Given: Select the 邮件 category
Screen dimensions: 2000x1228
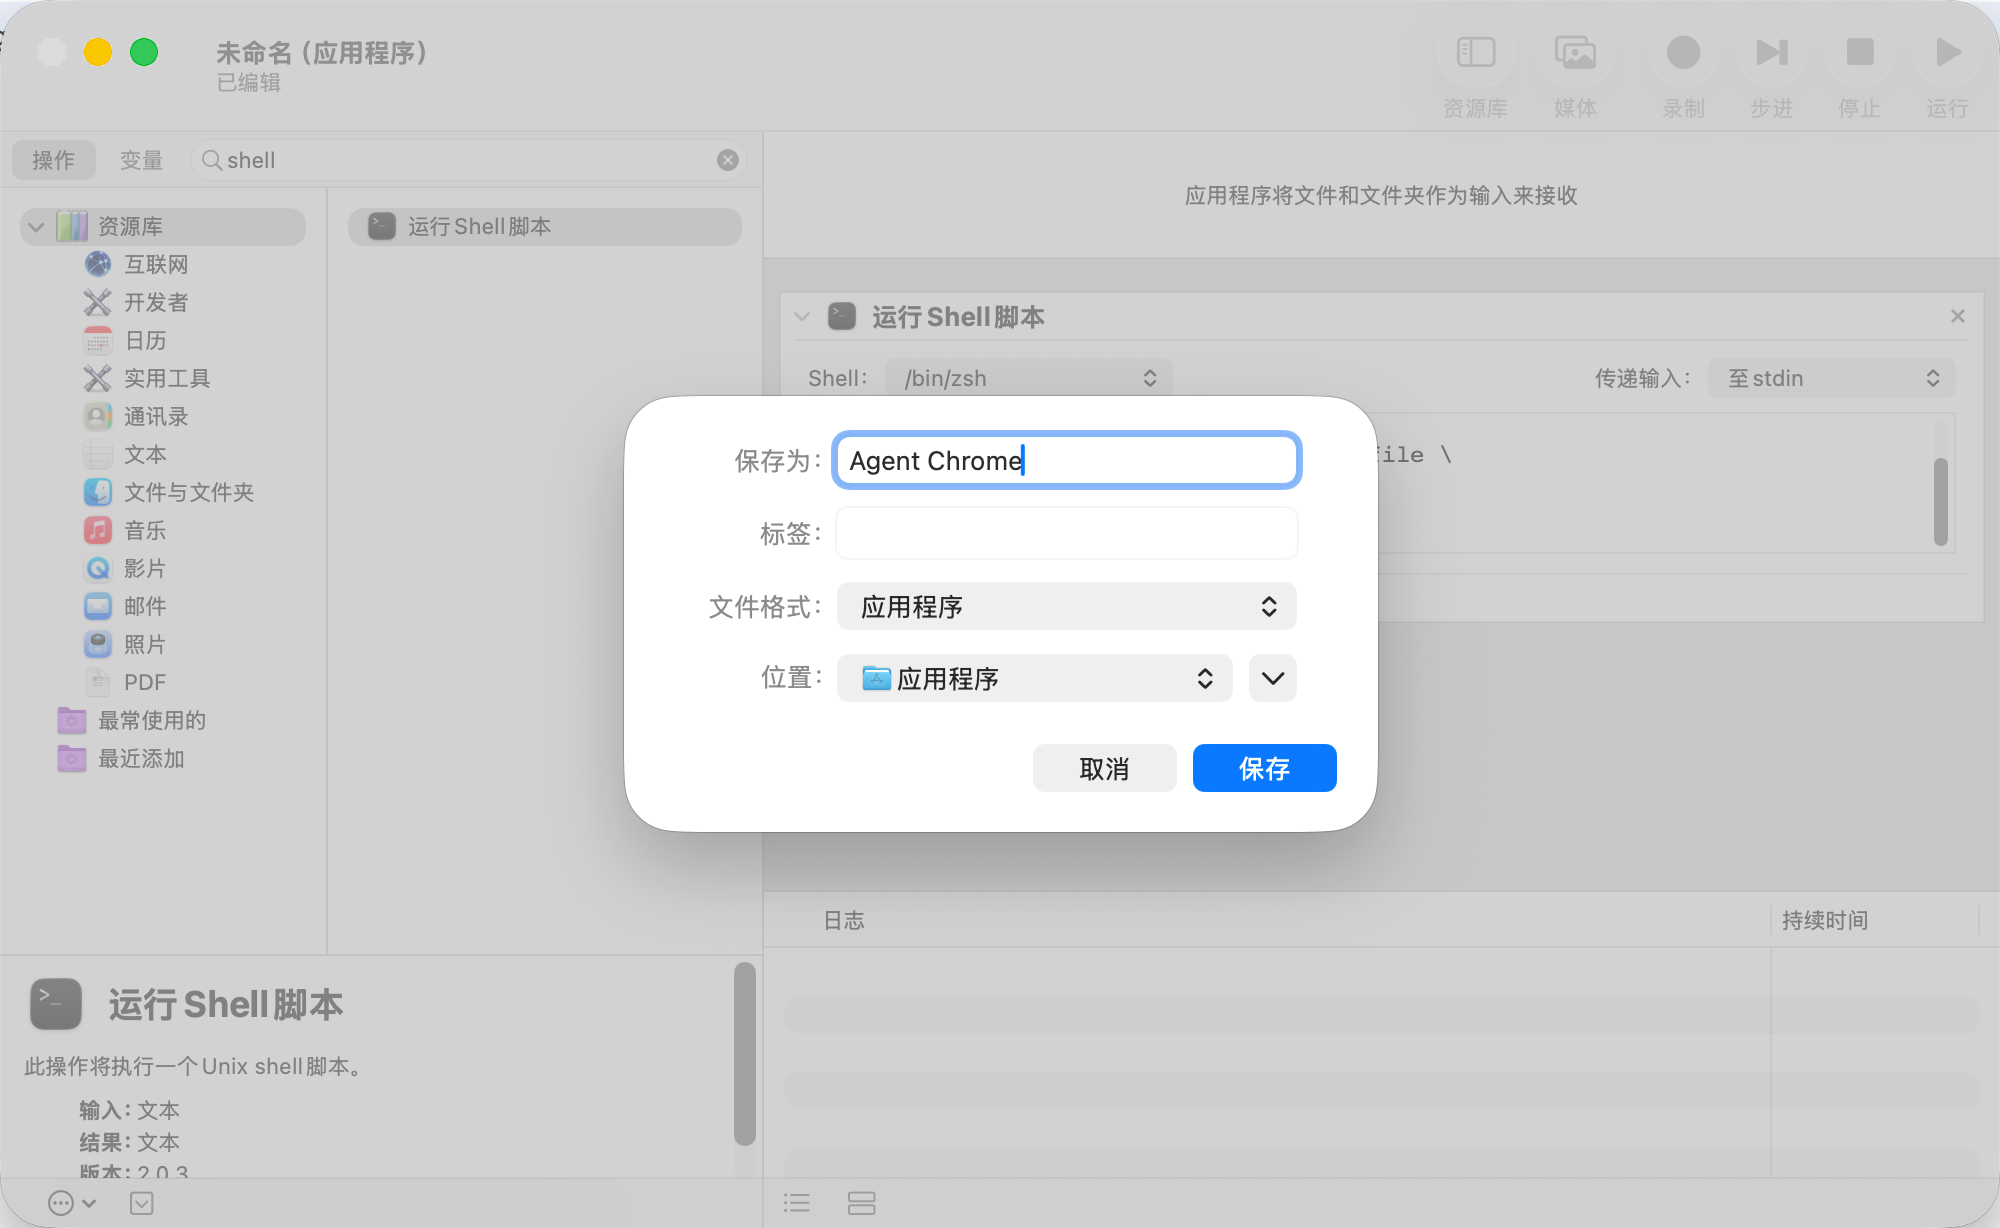Looking at the screenshot, I should tap(146, 606).
